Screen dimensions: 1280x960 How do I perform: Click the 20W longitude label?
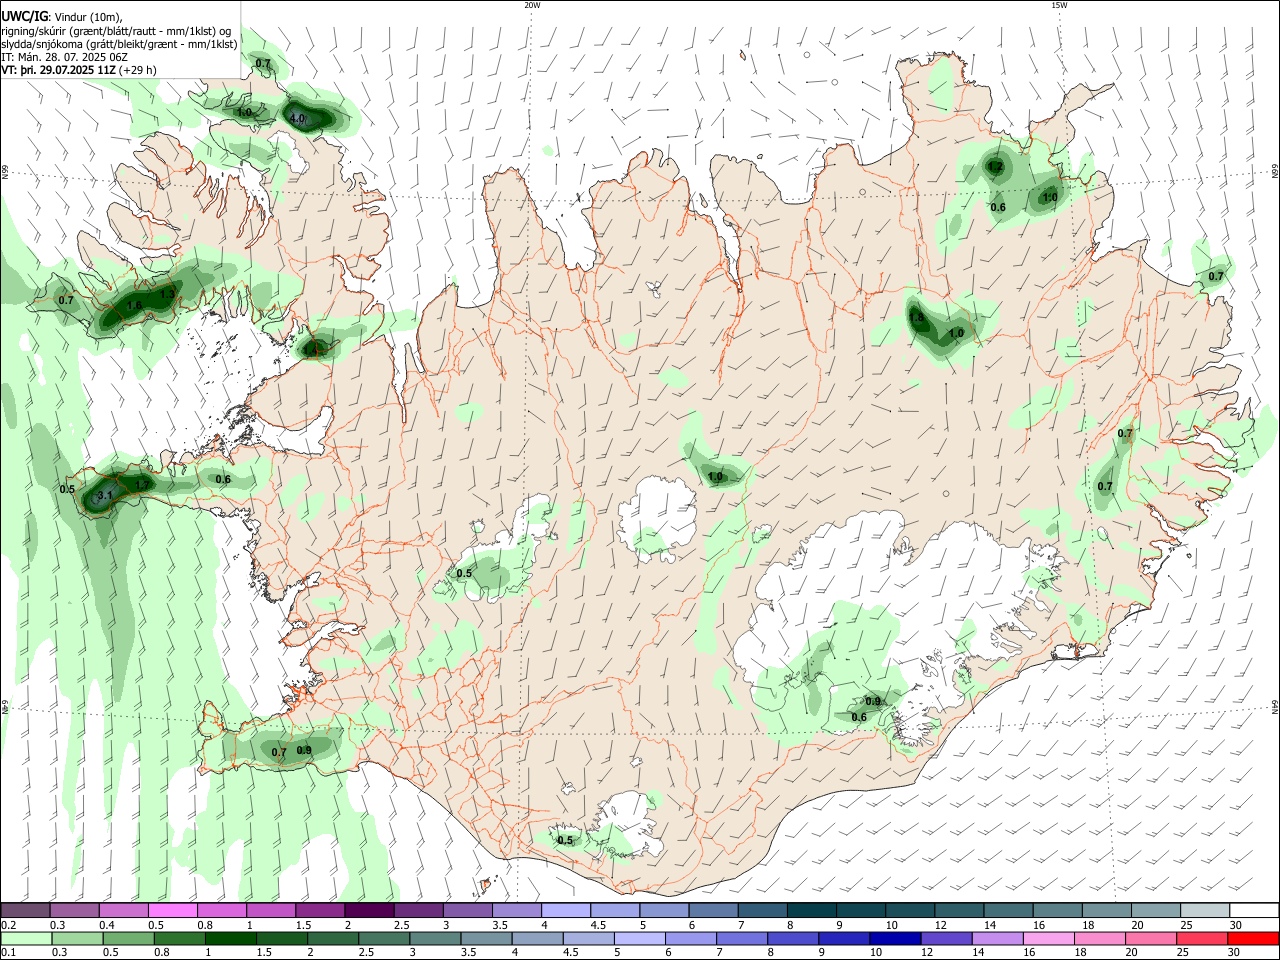[532, 5]
